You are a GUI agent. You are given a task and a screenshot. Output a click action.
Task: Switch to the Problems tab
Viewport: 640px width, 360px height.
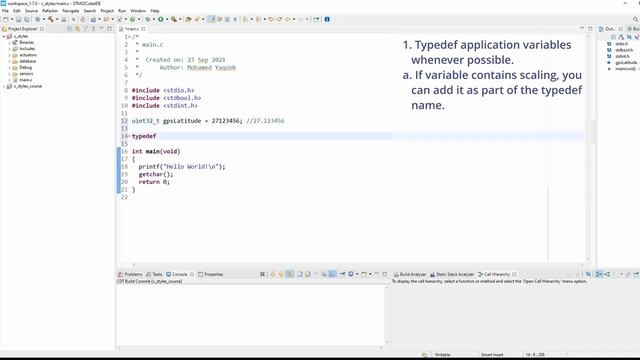click(x=130, y=274)
